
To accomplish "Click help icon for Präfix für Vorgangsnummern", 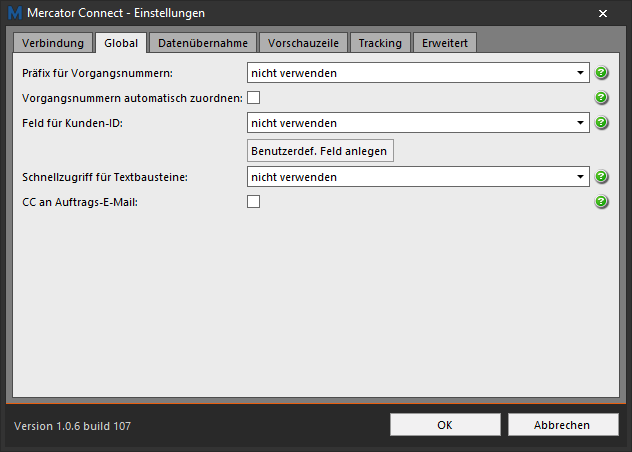I will pos(601,73).
